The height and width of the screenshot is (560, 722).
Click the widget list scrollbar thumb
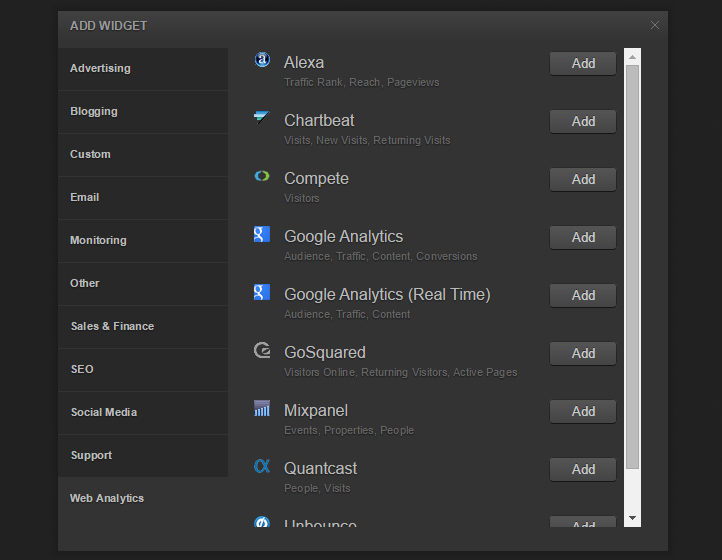coord(632,267)
